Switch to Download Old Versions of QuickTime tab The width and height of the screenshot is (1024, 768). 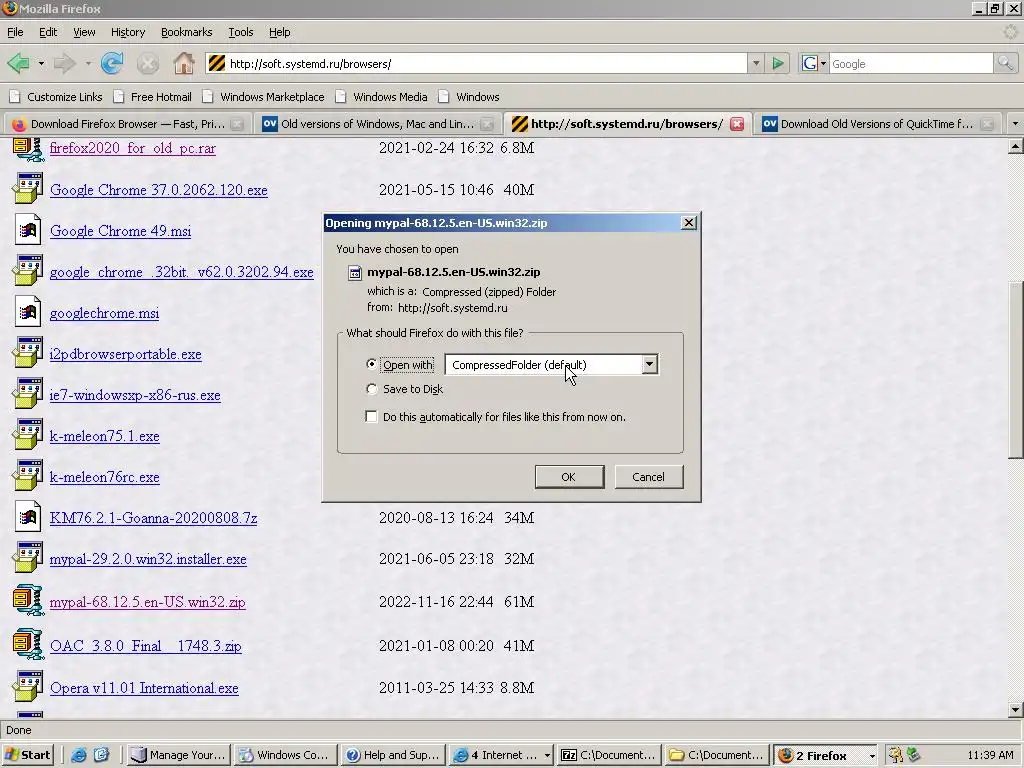[876, 124]
